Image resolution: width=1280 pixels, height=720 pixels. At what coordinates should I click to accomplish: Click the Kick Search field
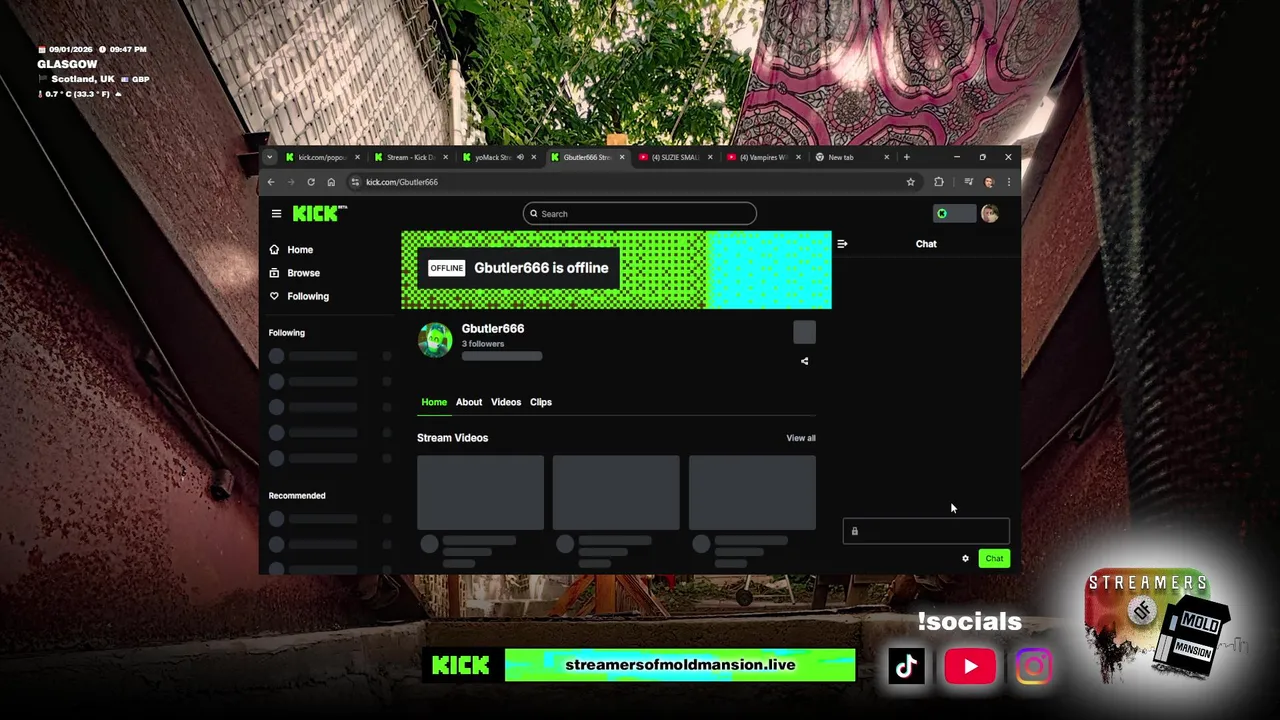(640, 213)
